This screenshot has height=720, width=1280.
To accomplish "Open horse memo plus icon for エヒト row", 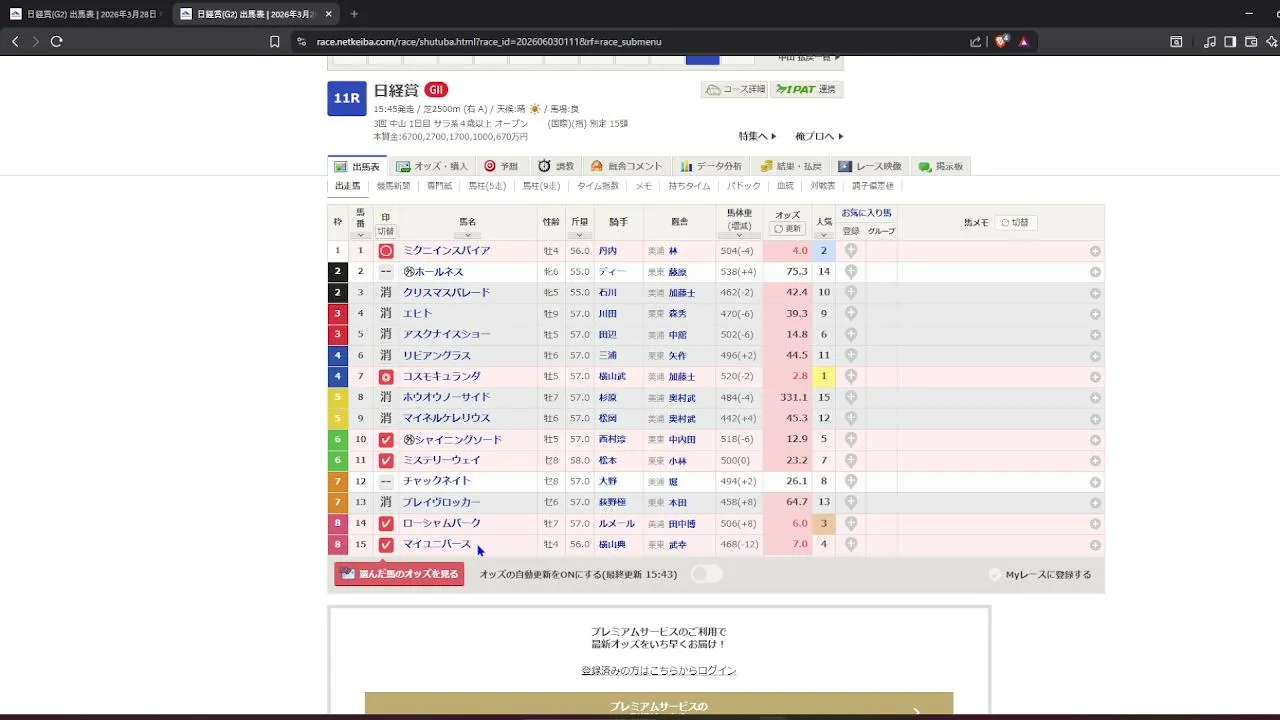I will [1095, 314].
